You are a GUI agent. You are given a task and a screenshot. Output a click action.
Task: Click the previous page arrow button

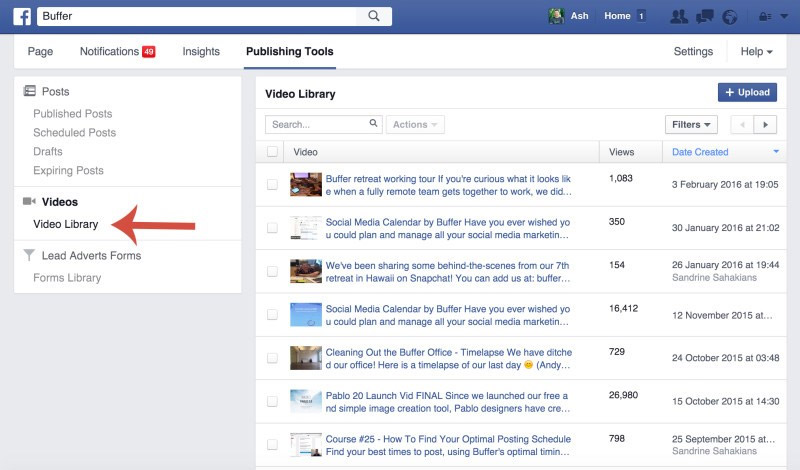click(x=742, y=125)
